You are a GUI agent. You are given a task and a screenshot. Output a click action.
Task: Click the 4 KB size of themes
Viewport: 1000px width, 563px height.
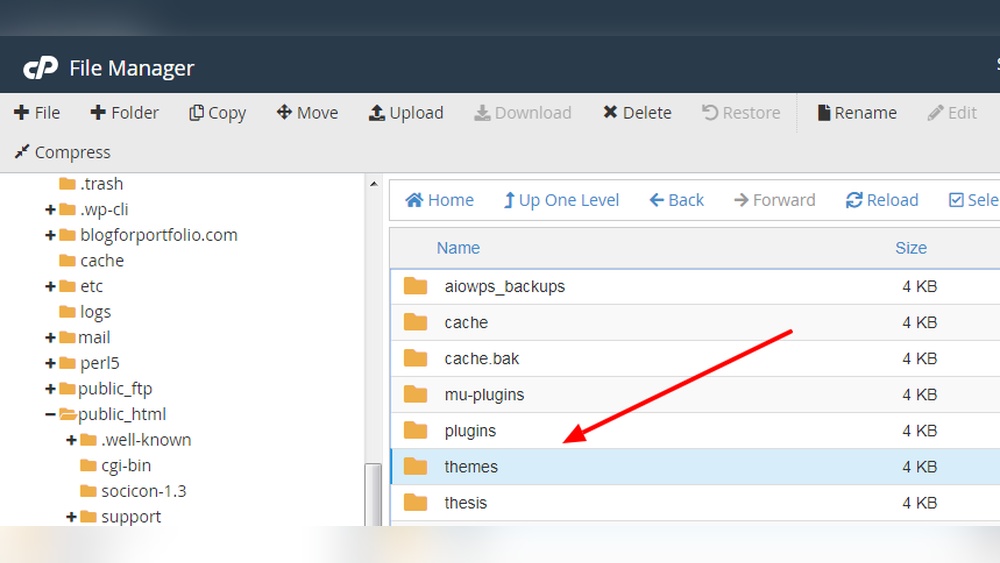point(919,467)
